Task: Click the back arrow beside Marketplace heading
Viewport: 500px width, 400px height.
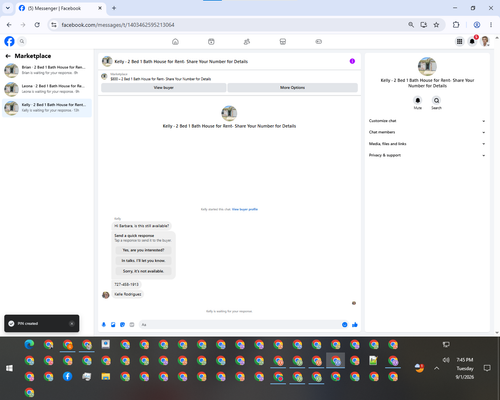Action: [x=8, y=56]
